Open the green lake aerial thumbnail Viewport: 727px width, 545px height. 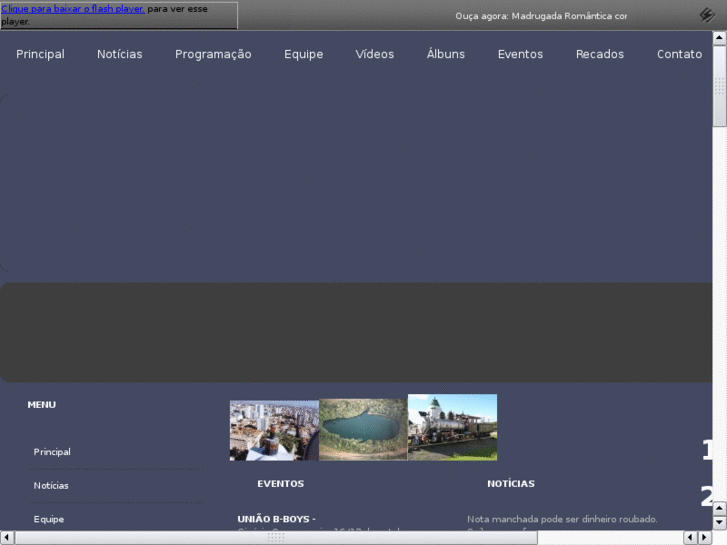point(363,430)
